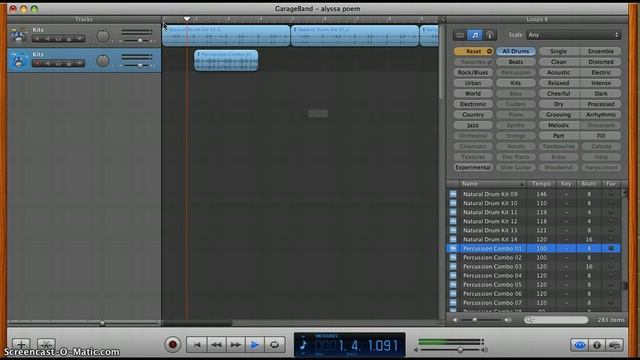Adjust the volume slider of the second Kits track
The height and width of the screenshot is (360, 640).
pos(140,65)
